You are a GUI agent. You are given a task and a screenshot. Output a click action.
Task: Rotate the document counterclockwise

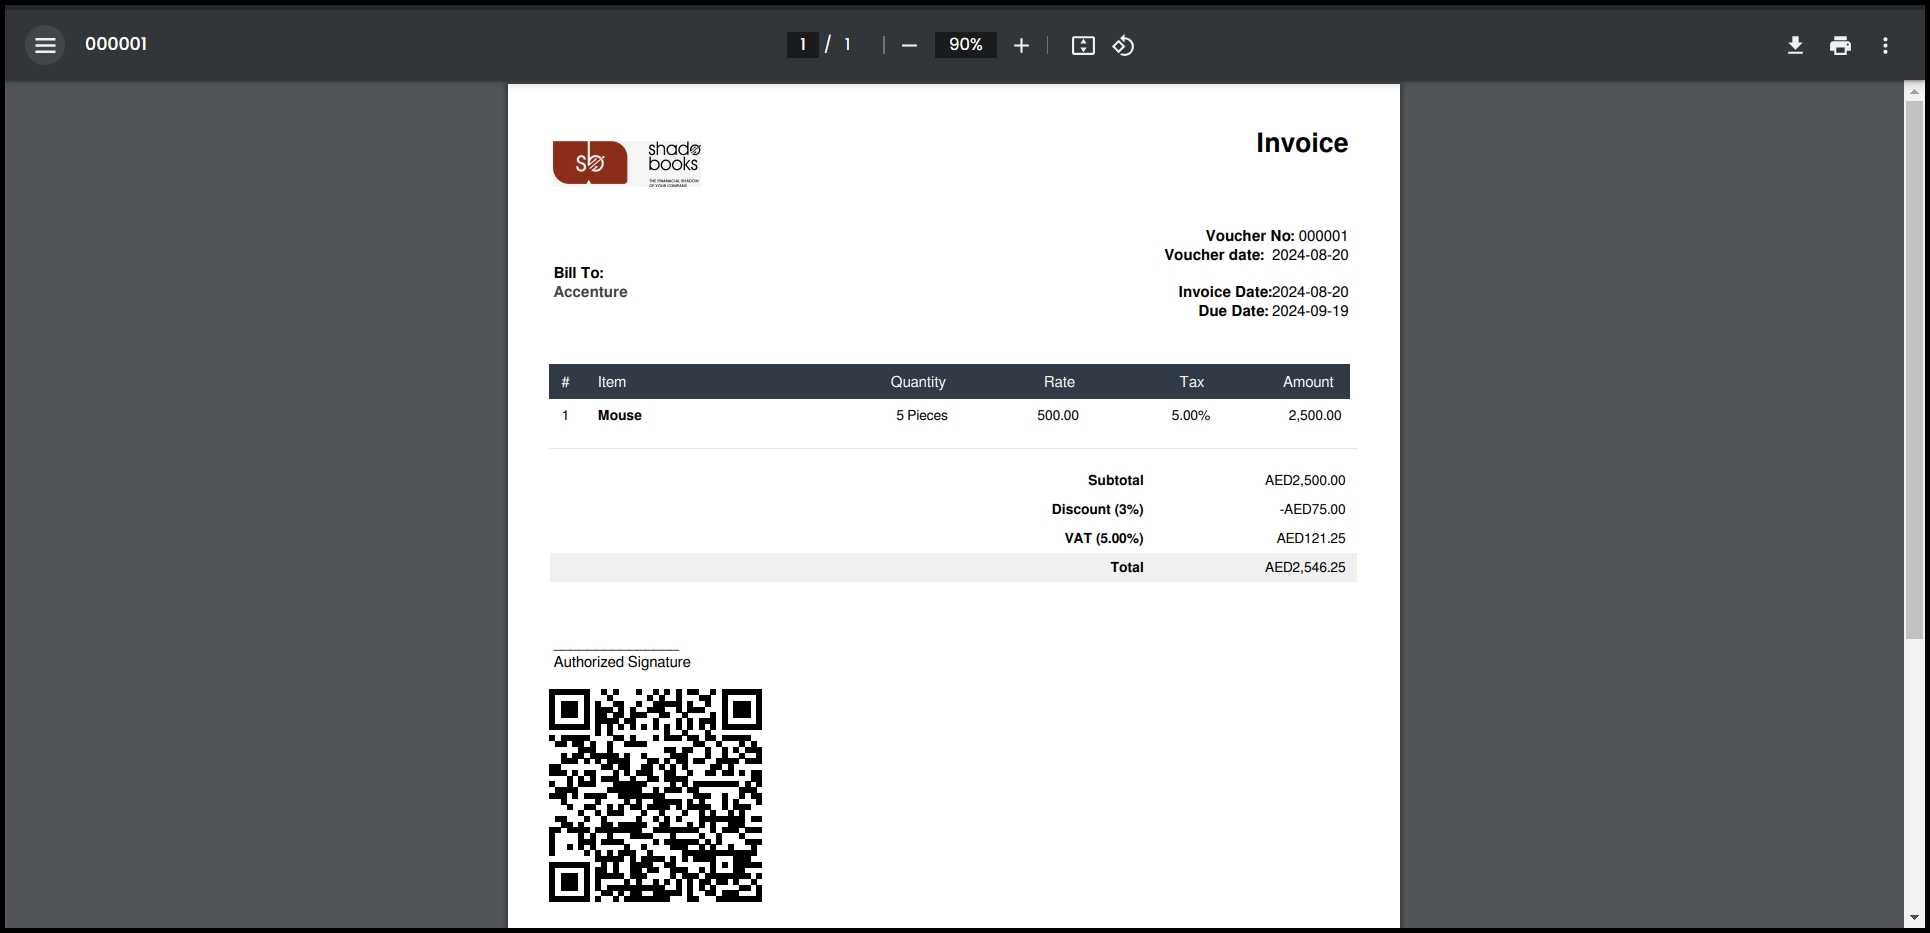point(1123,45)
